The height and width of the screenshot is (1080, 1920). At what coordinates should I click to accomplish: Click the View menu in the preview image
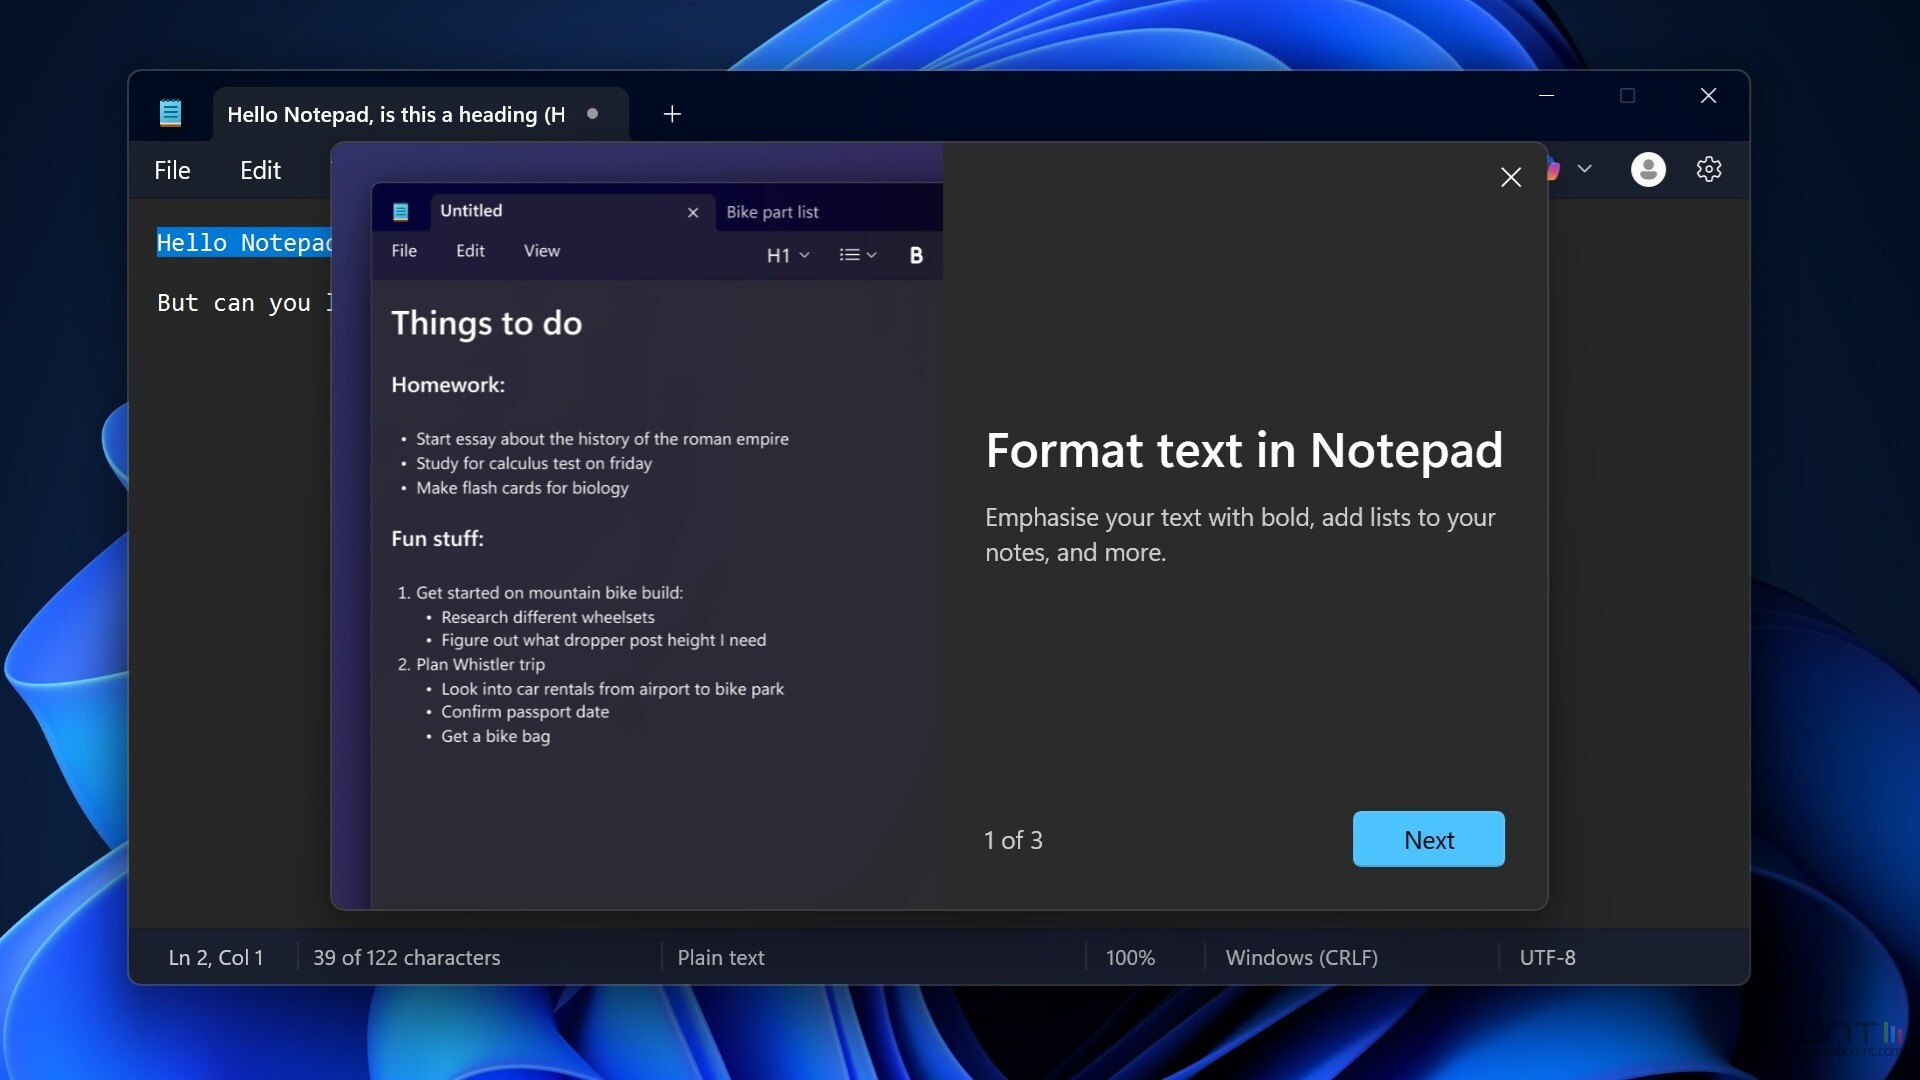coord(542,251)
